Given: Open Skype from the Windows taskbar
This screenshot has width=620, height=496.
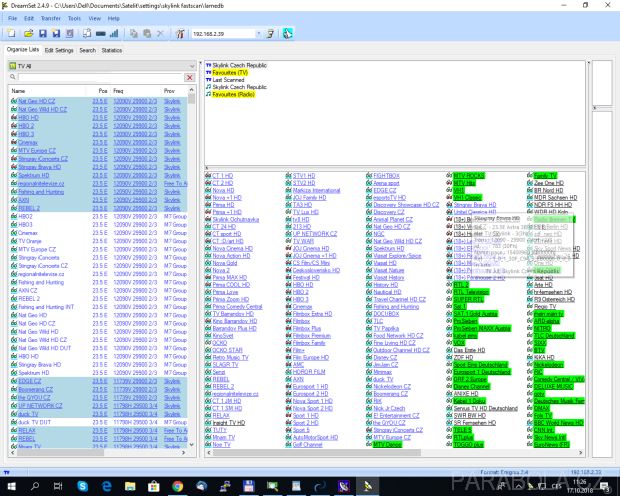Looking at the screenshot, I should [83, 486].
